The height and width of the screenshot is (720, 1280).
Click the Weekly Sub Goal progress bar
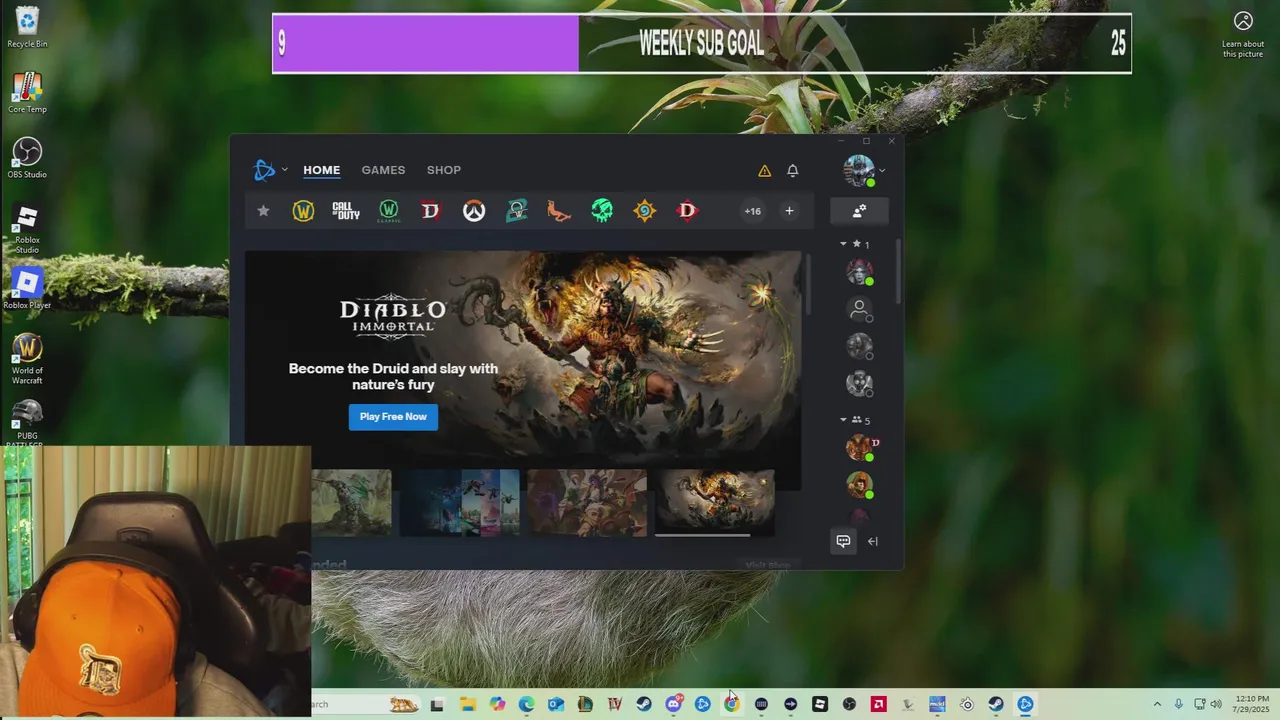point(702,43)
